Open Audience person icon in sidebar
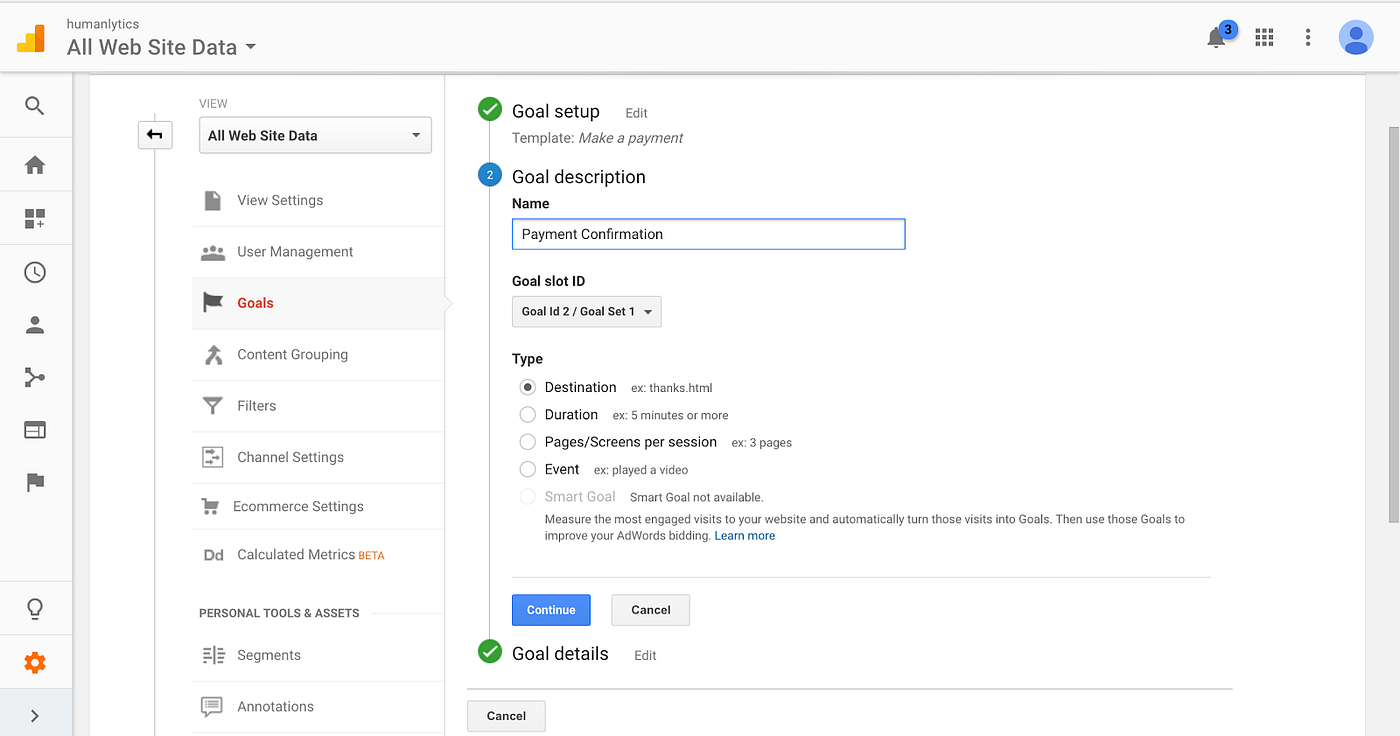This screenshot has width=1400, height=736. point(35,325)
